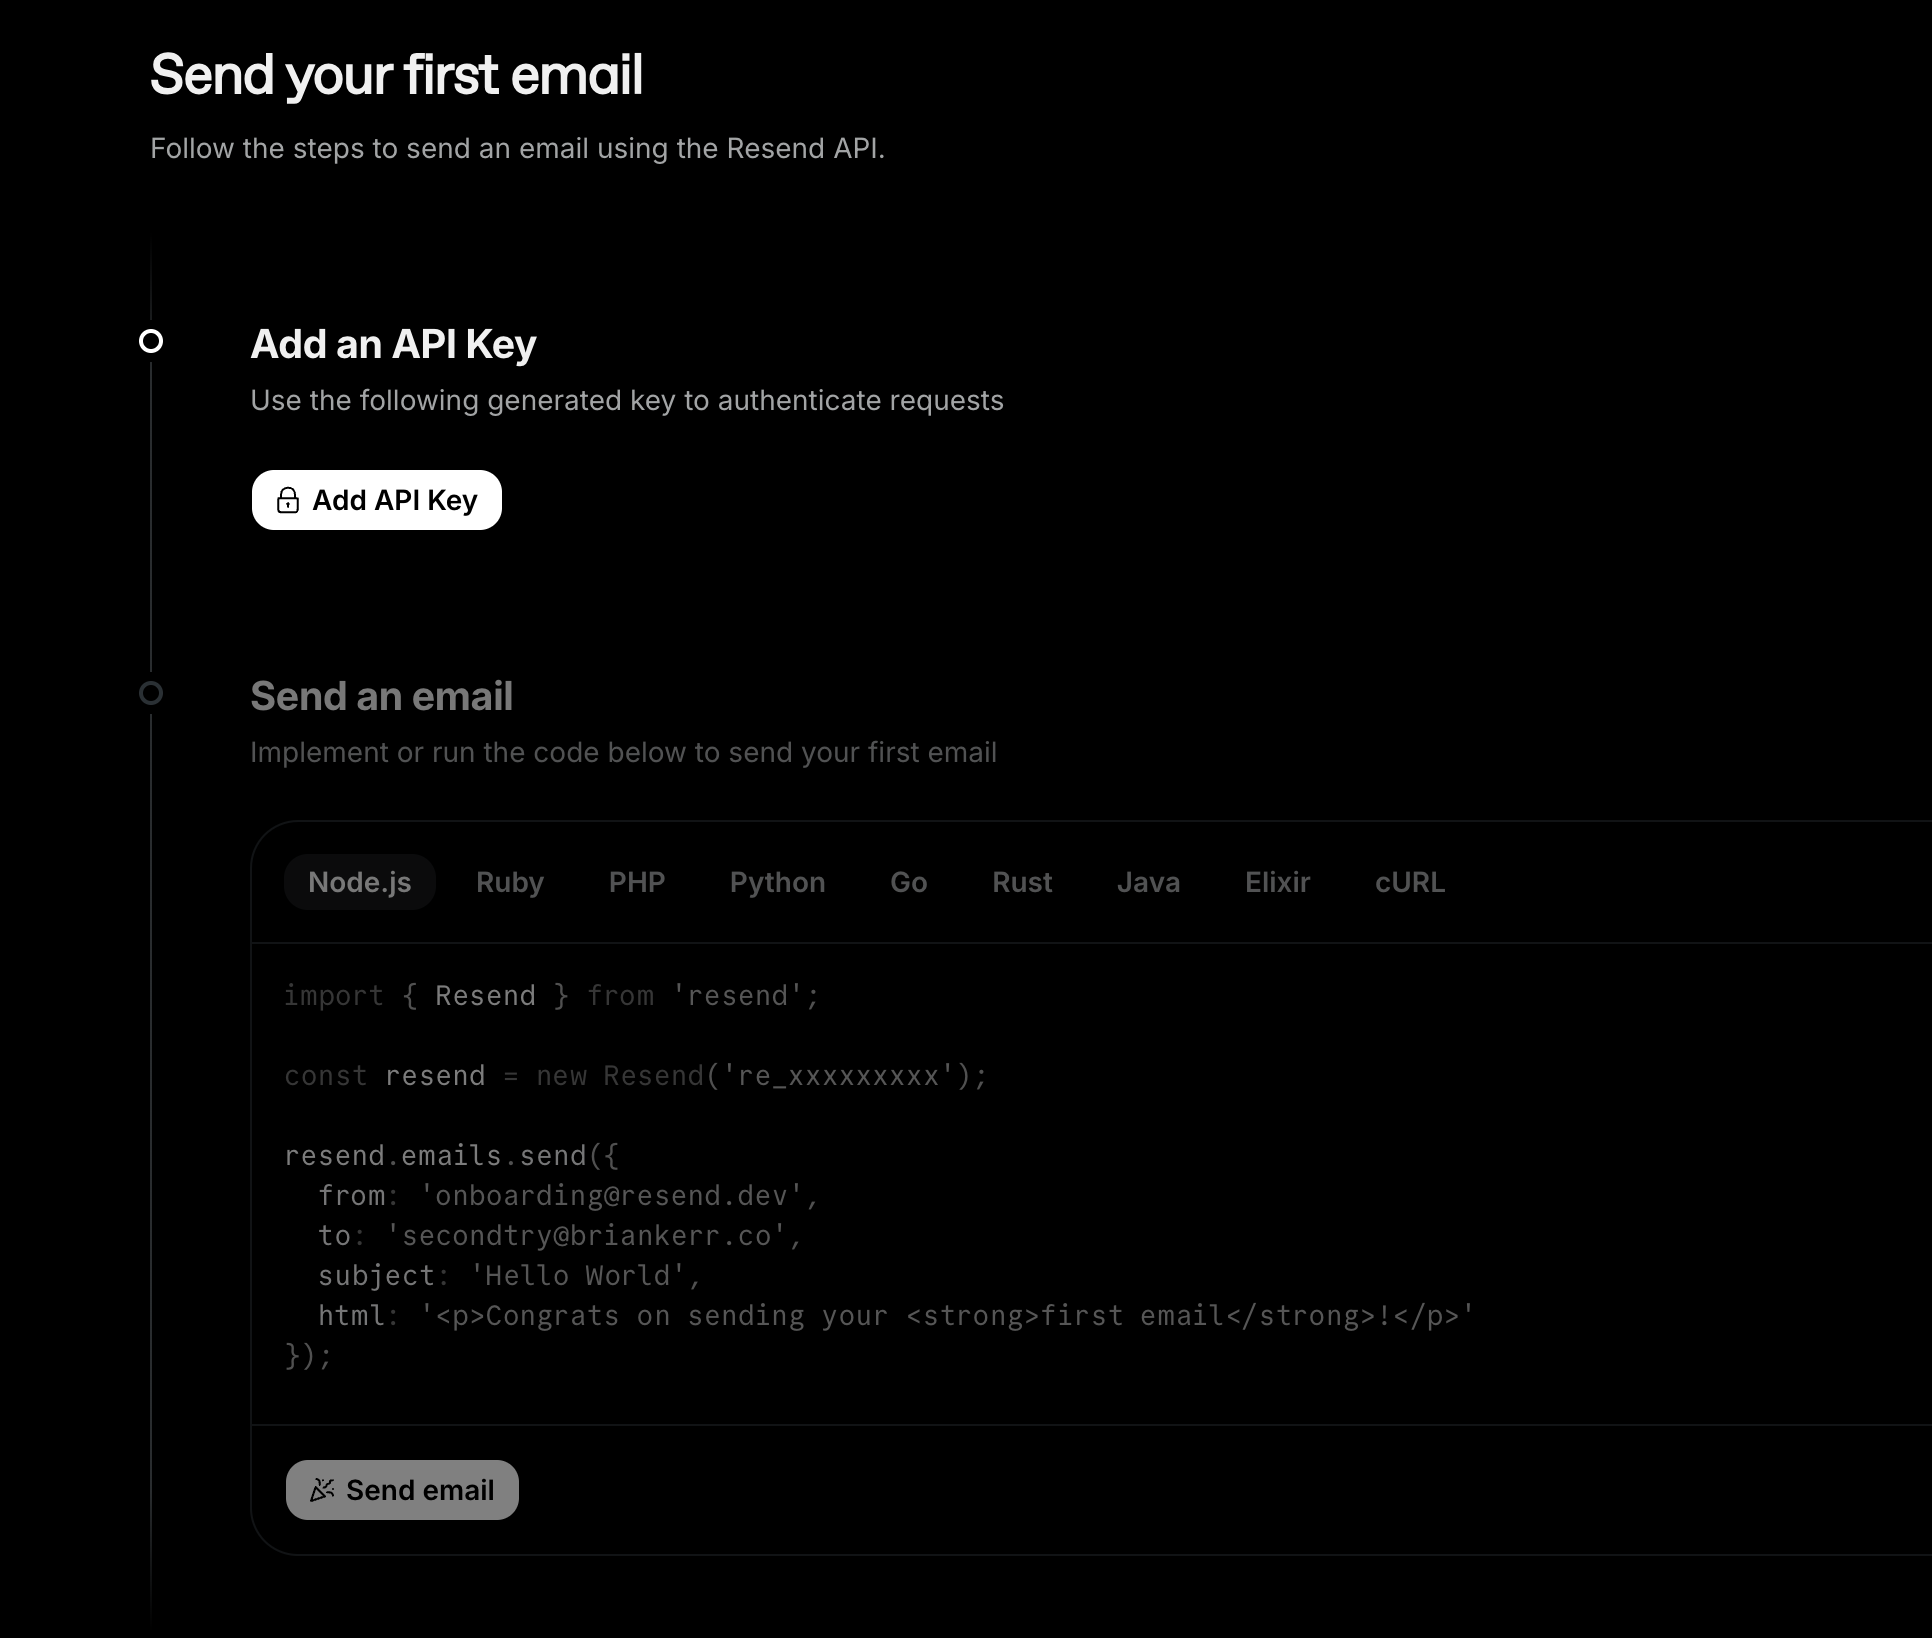The width and height of the screenshot is (1932, 1638).
Task: Click the sender address onboarding@resend.dev
Action: tap(612, 1196)
